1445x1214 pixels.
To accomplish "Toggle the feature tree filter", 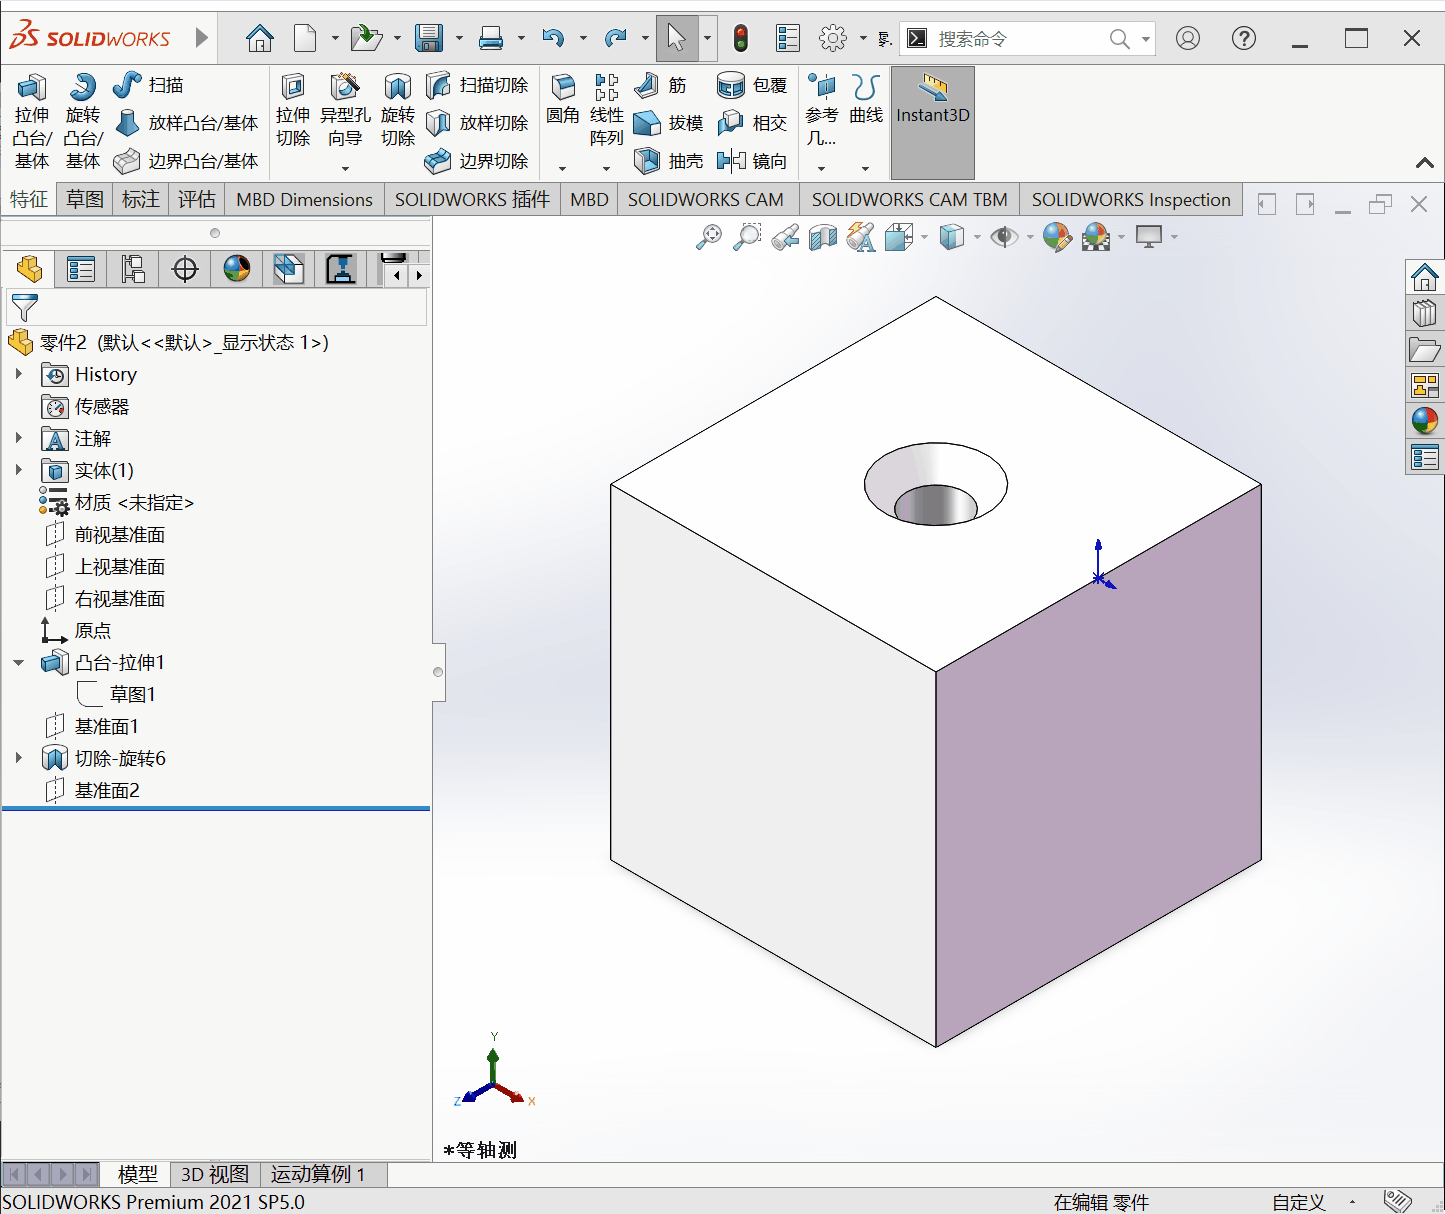I will click(x=24, y=307).
